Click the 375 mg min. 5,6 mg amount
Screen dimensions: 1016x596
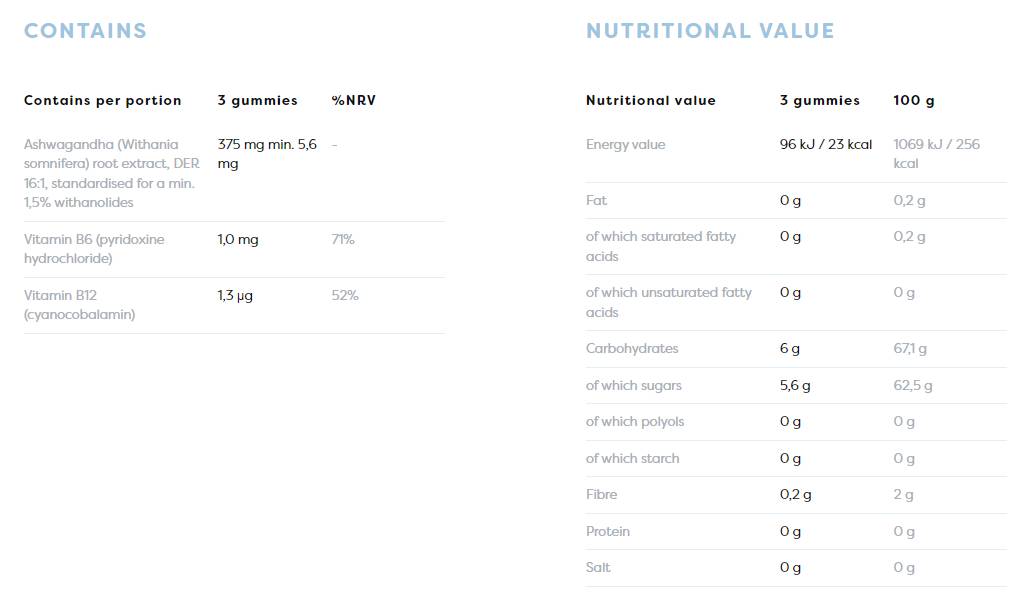click(x=267, y=153)
